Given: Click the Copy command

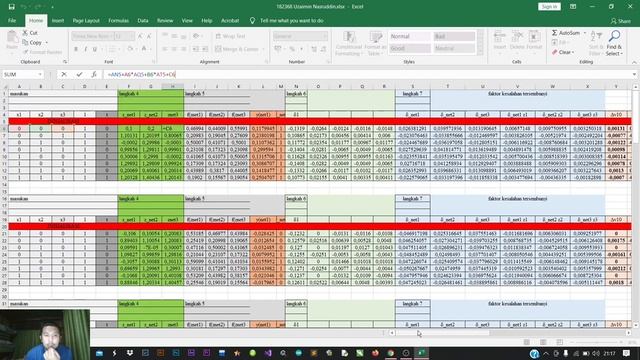Looking at the screenshot, I should pyautogui.click(x=32, y=42).
